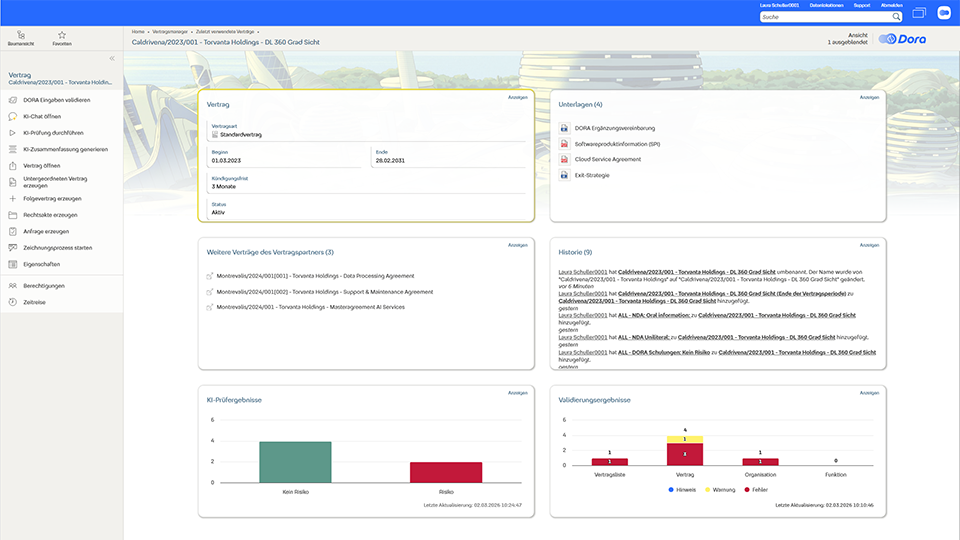The image size is (960, 540).
Task: Open the DORA Ergänzungsvereinbarung document
Action: point(614,128)
